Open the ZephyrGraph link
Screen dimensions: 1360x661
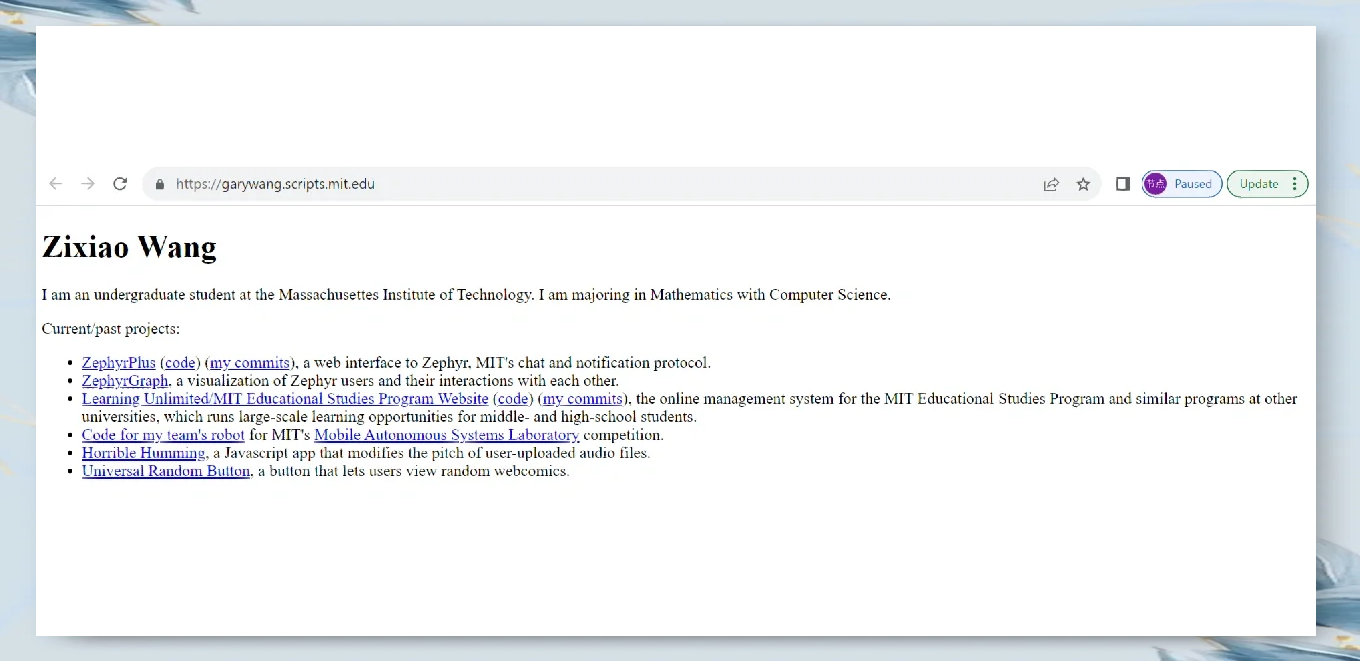[125, 381]
